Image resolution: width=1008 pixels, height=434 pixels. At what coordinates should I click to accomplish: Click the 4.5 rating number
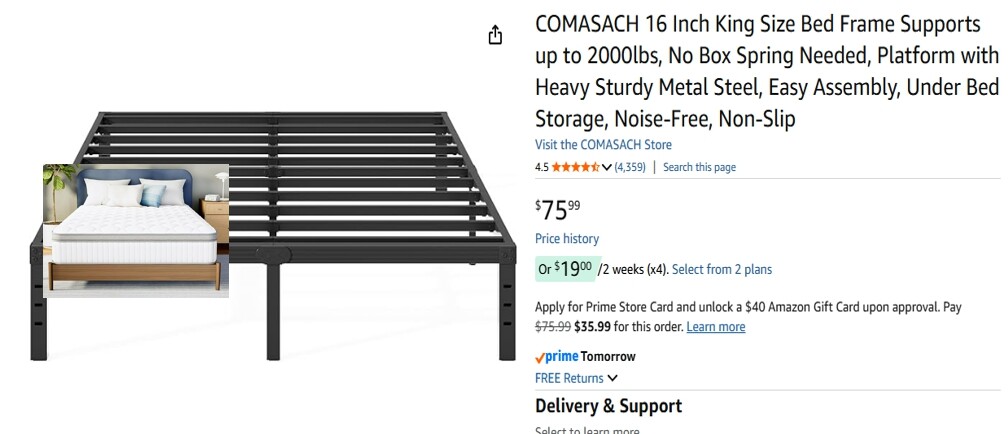(x=541, y=167)
